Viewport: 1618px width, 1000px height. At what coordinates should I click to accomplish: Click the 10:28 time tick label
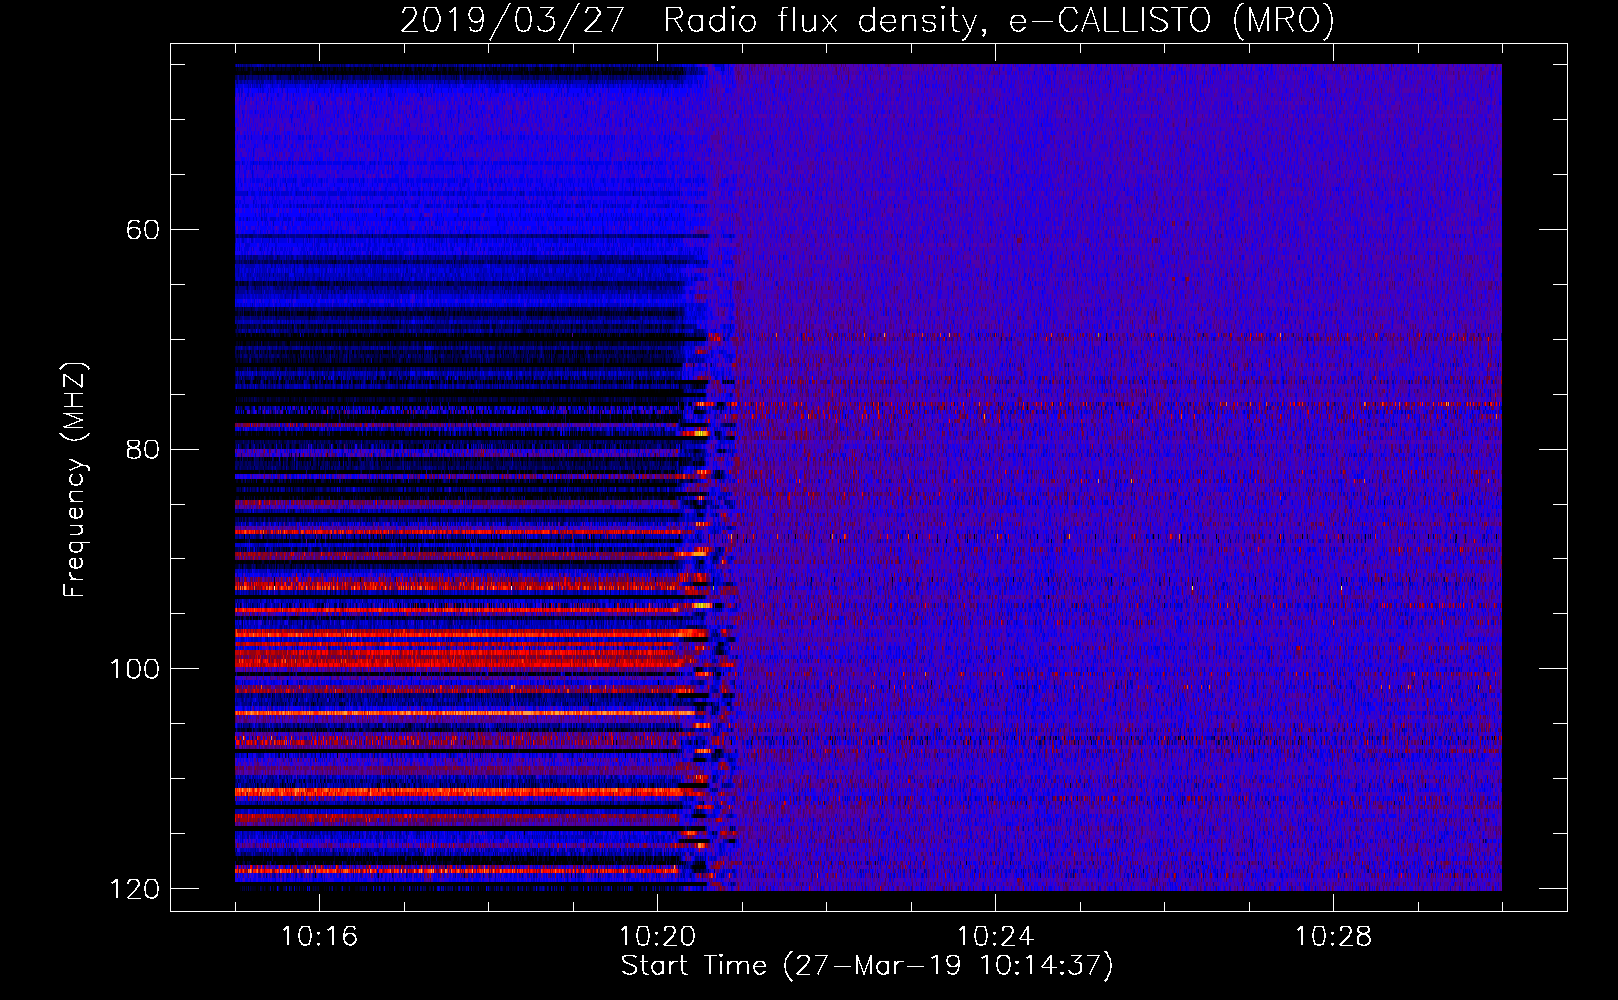[1333, 937]
